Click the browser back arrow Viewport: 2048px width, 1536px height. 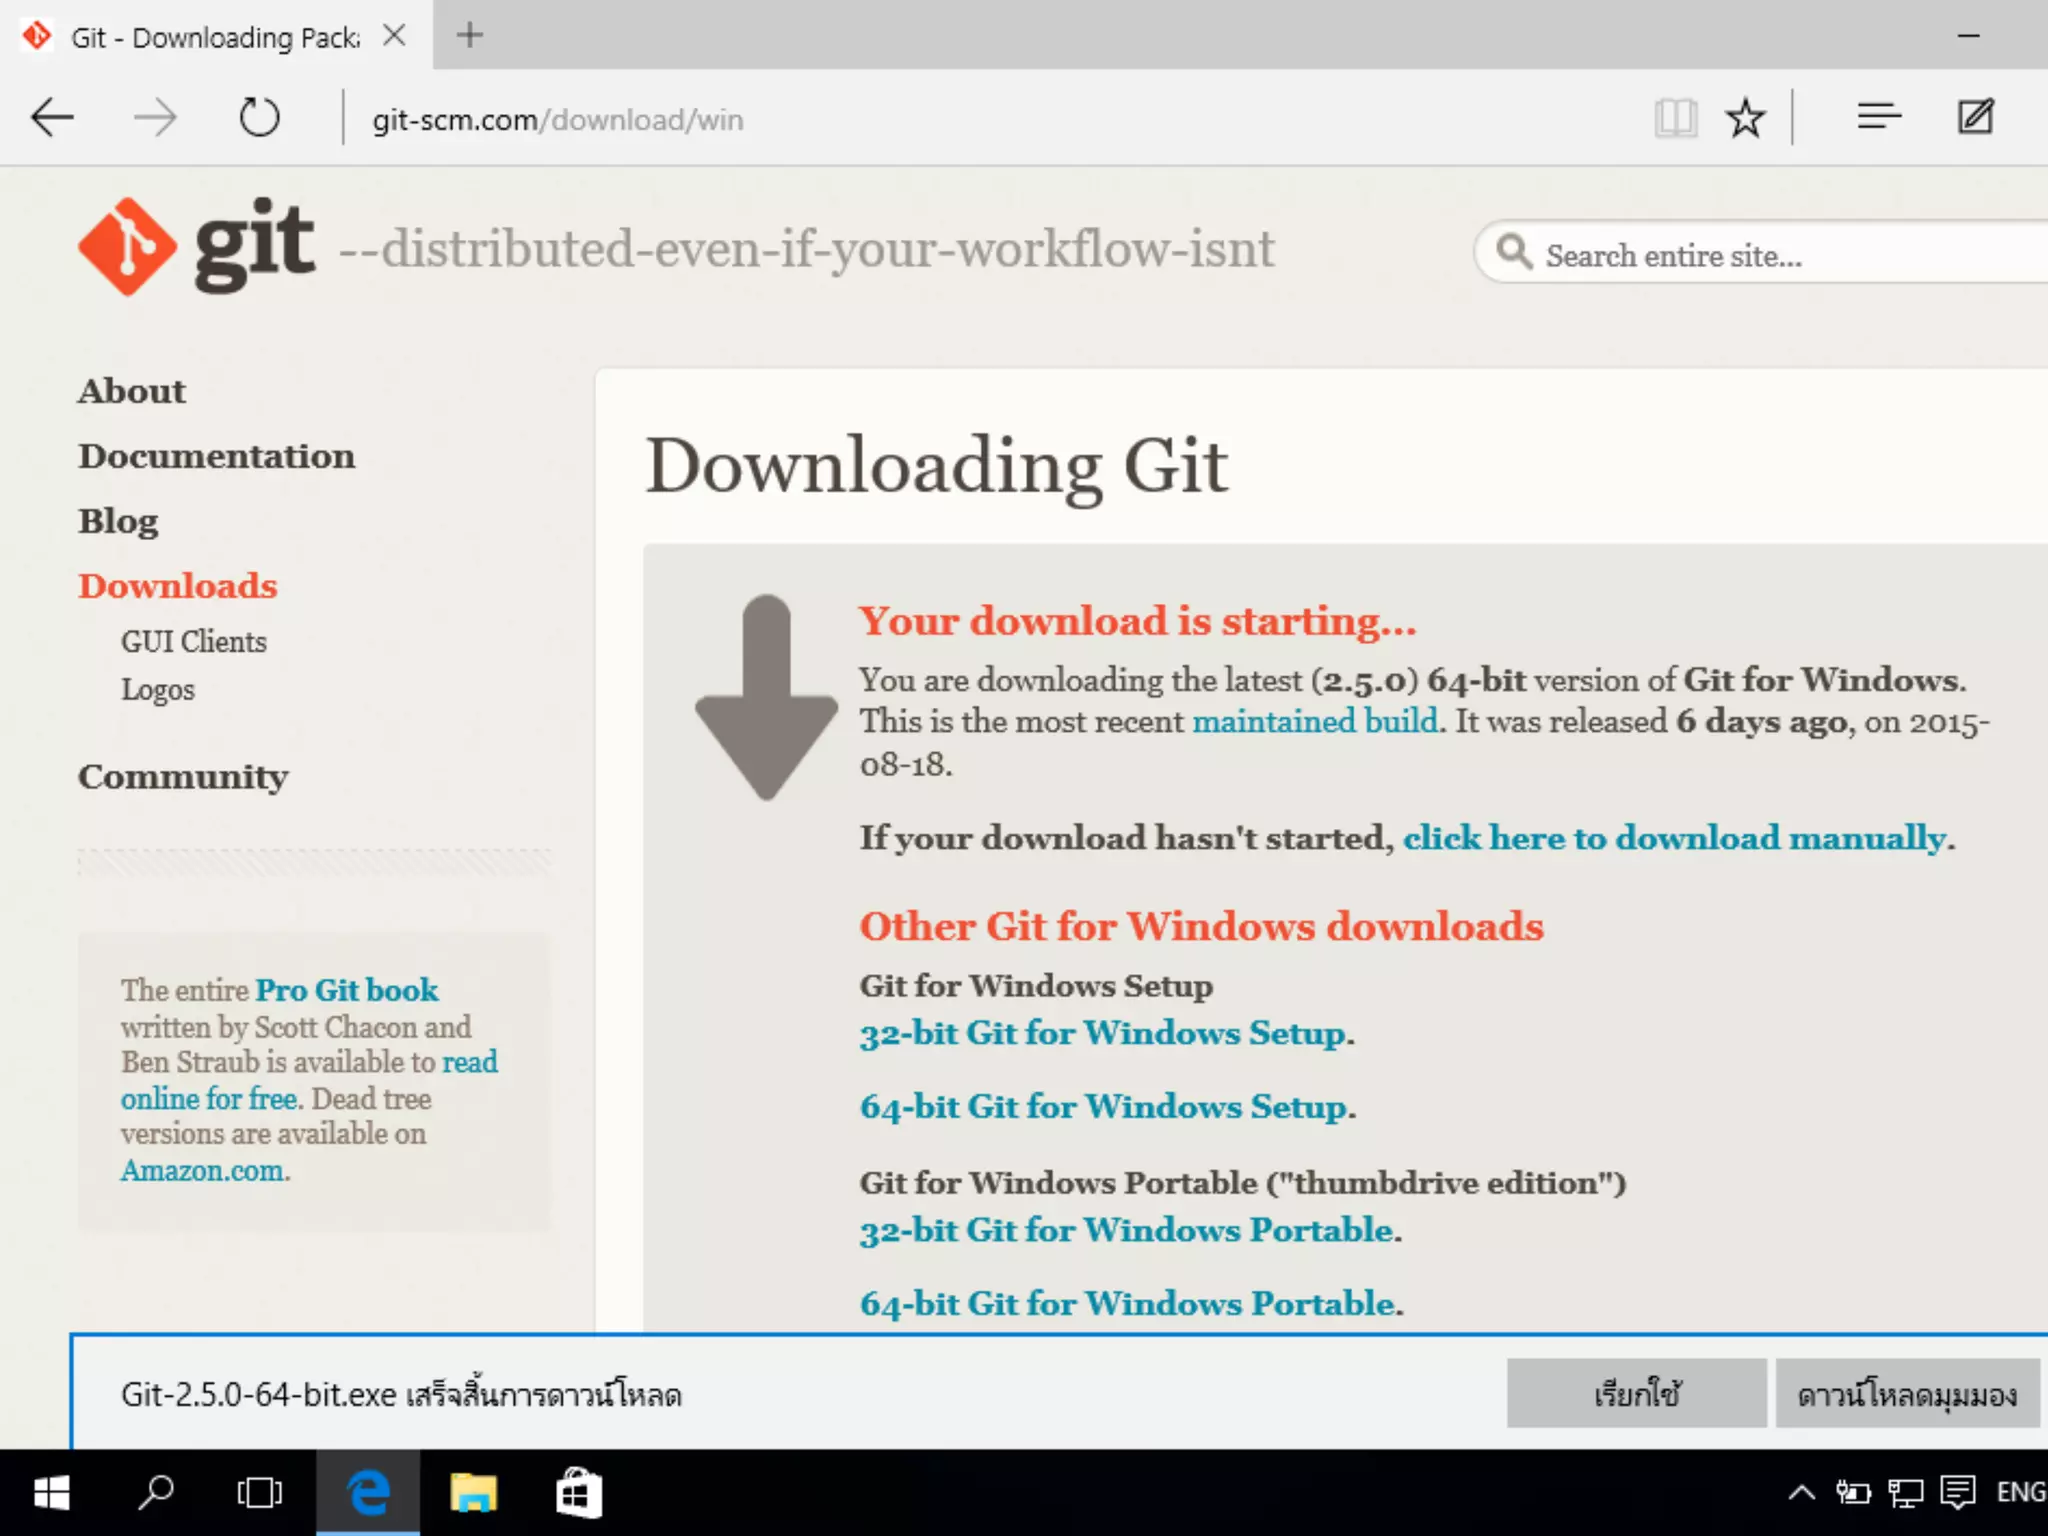52,118
